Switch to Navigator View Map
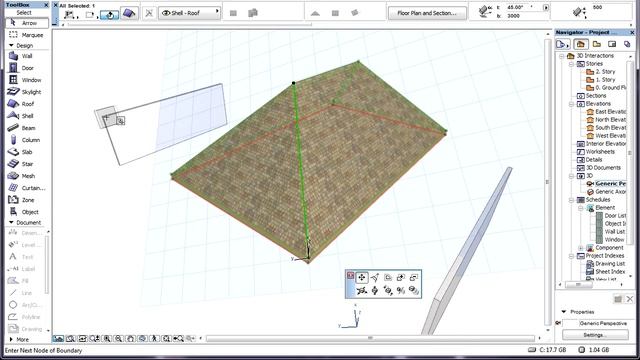The height and width of the screenshot is (360, 640). point(597,44)
